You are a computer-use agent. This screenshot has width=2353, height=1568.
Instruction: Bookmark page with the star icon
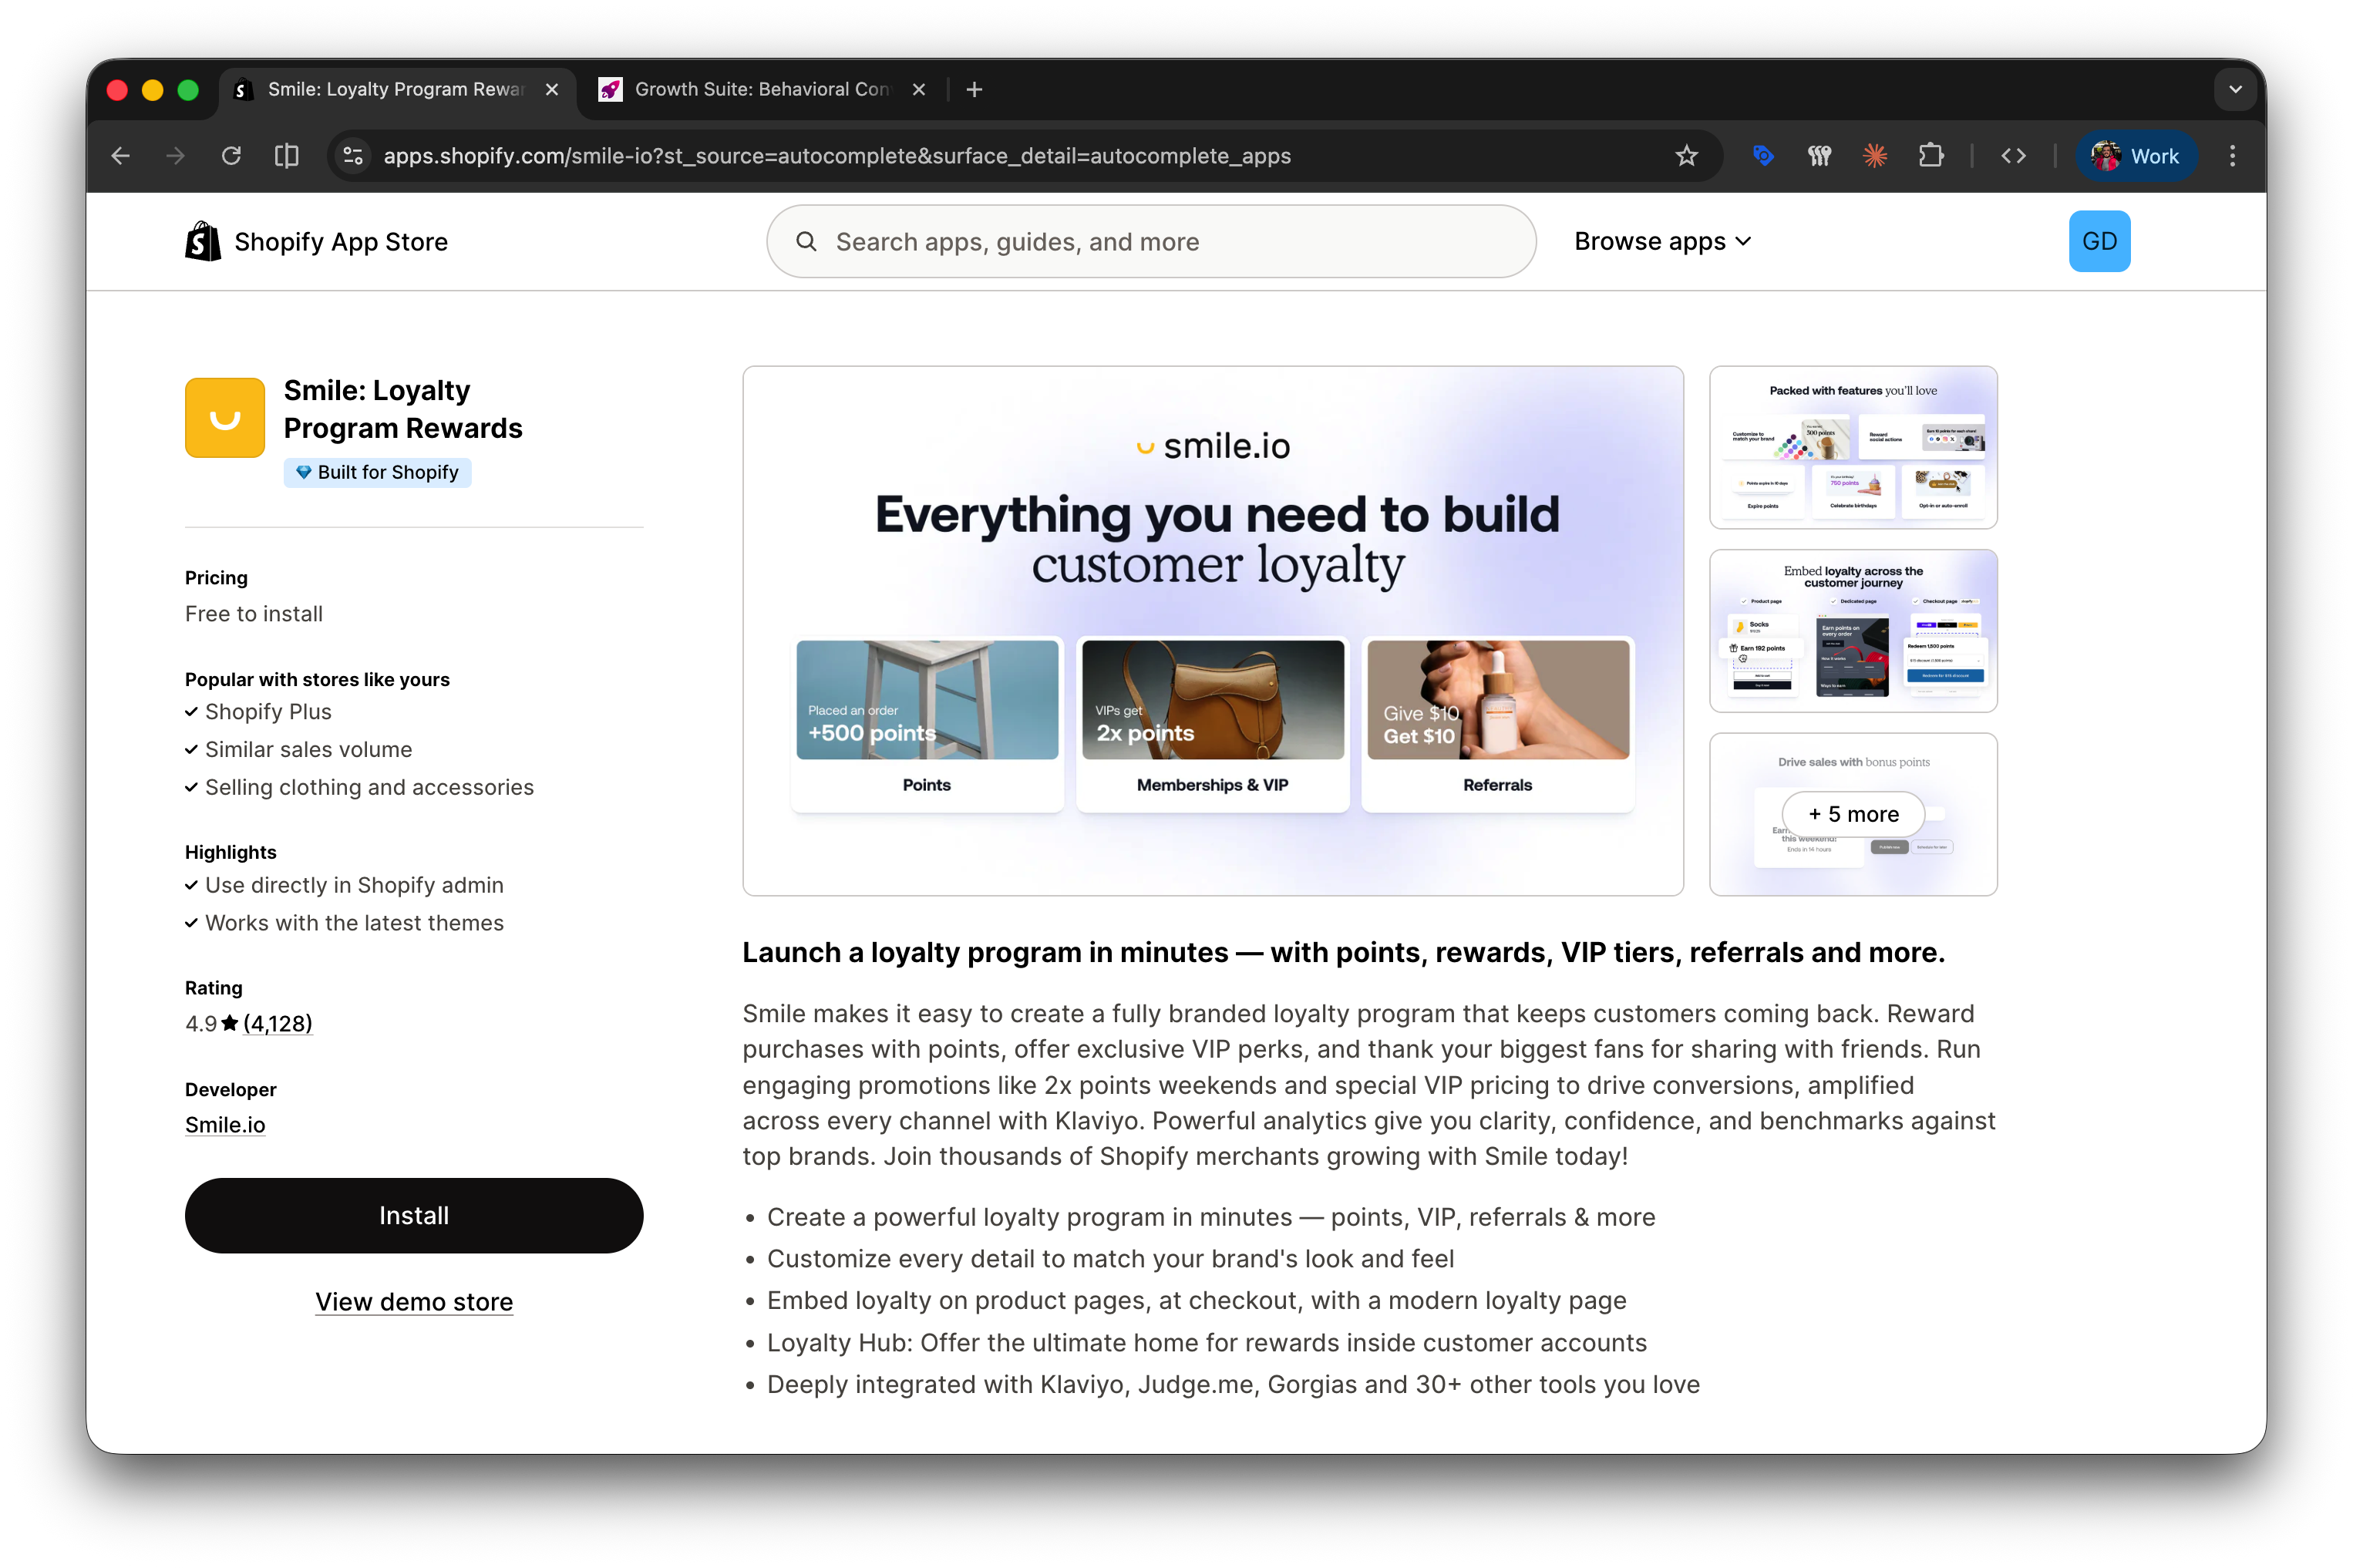(1686, 156)
